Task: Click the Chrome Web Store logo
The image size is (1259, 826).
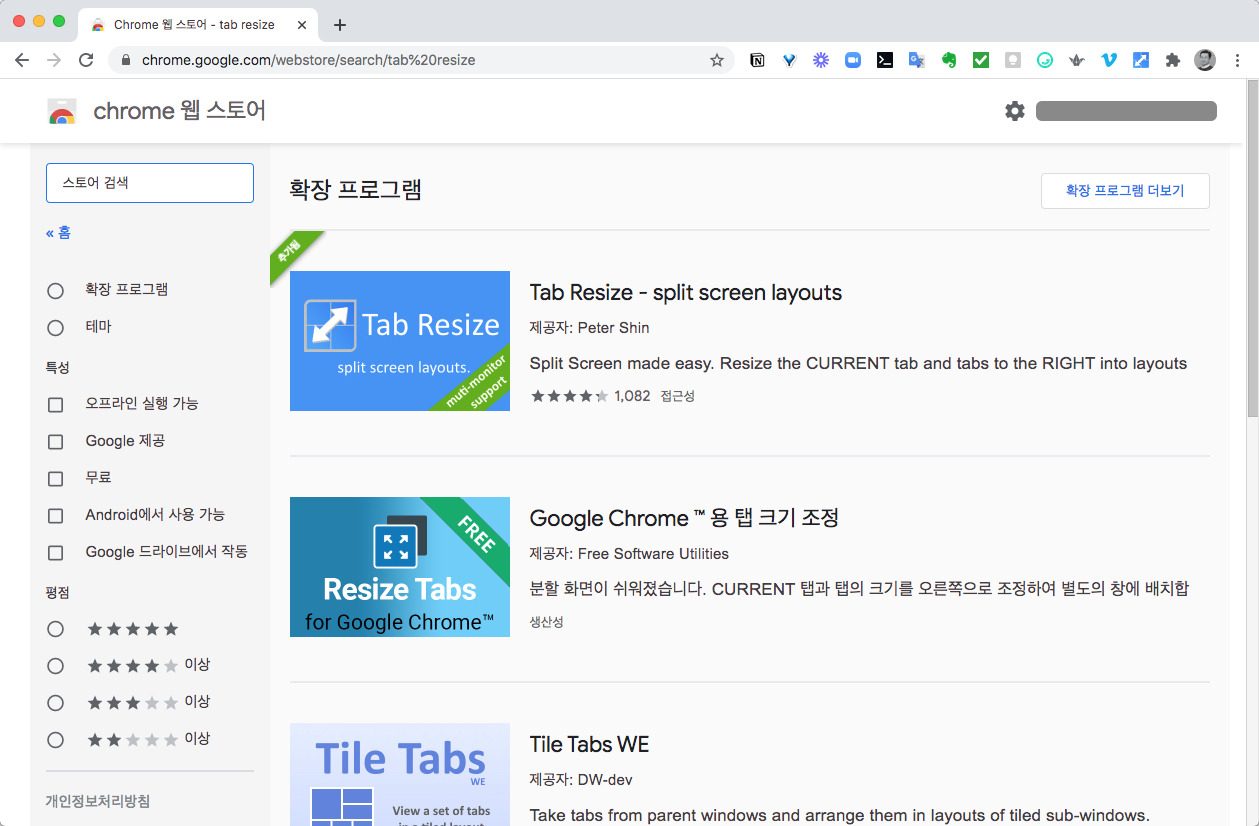Action: (62, 111)
